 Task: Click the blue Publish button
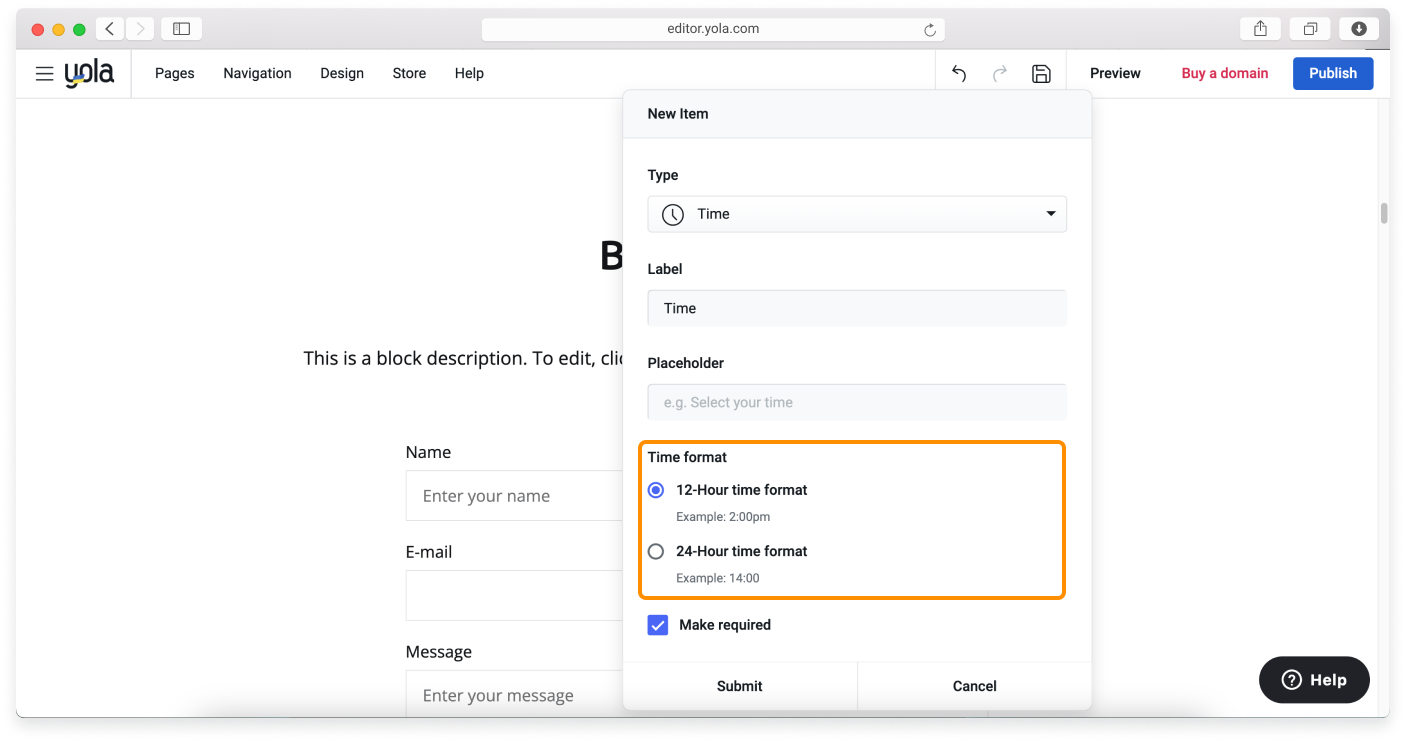(x=1332, y=74)
